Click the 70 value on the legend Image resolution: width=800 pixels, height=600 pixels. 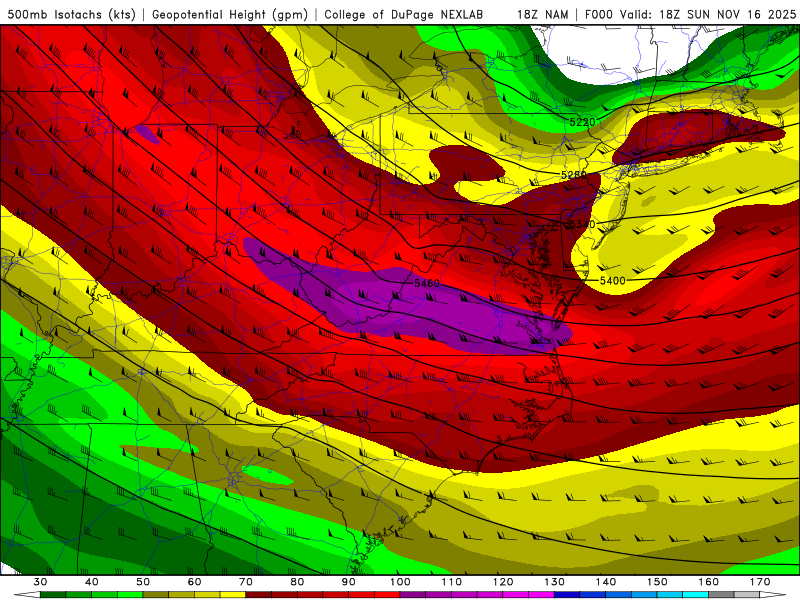point(246,582)
